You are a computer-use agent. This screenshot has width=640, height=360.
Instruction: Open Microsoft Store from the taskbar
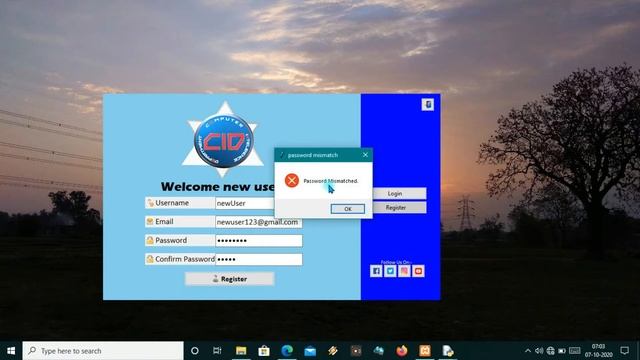coord(264,351)
